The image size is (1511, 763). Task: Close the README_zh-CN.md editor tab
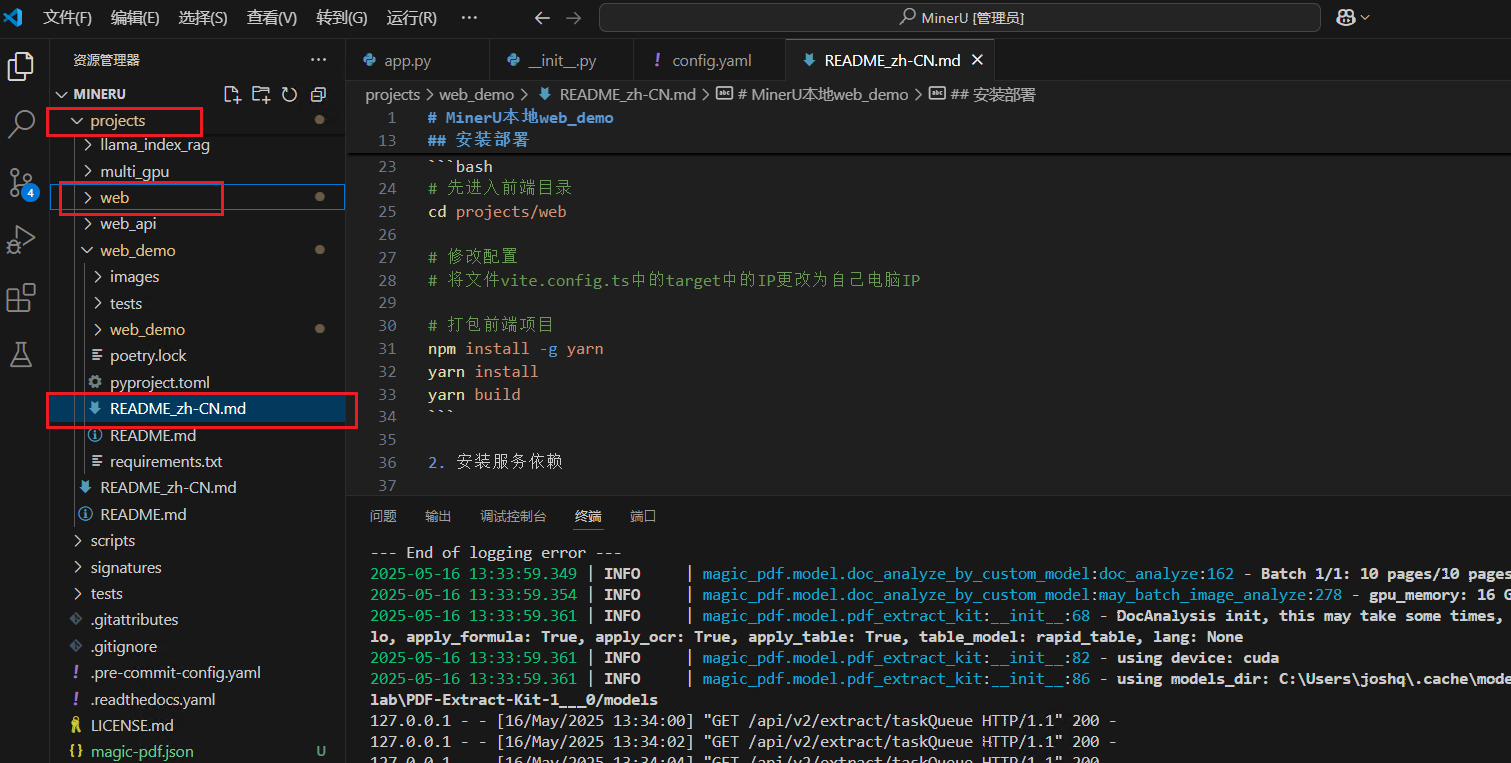tap(978, 60)
